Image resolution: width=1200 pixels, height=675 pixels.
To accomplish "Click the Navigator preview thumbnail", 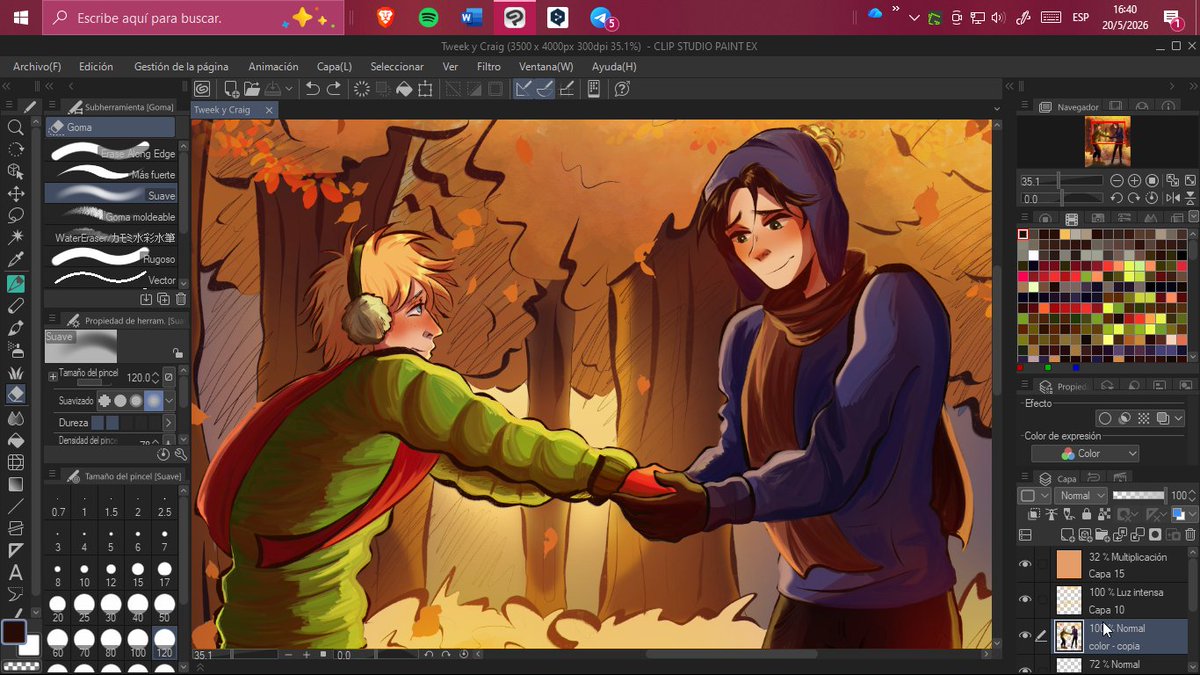I will click(1107, 141).
